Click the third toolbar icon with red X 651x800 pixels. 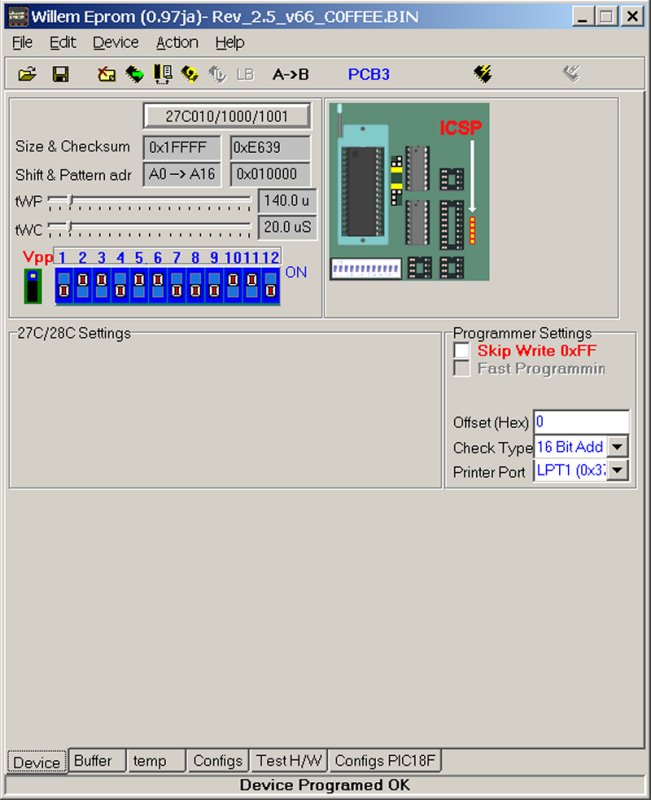(x=106, y=74)
